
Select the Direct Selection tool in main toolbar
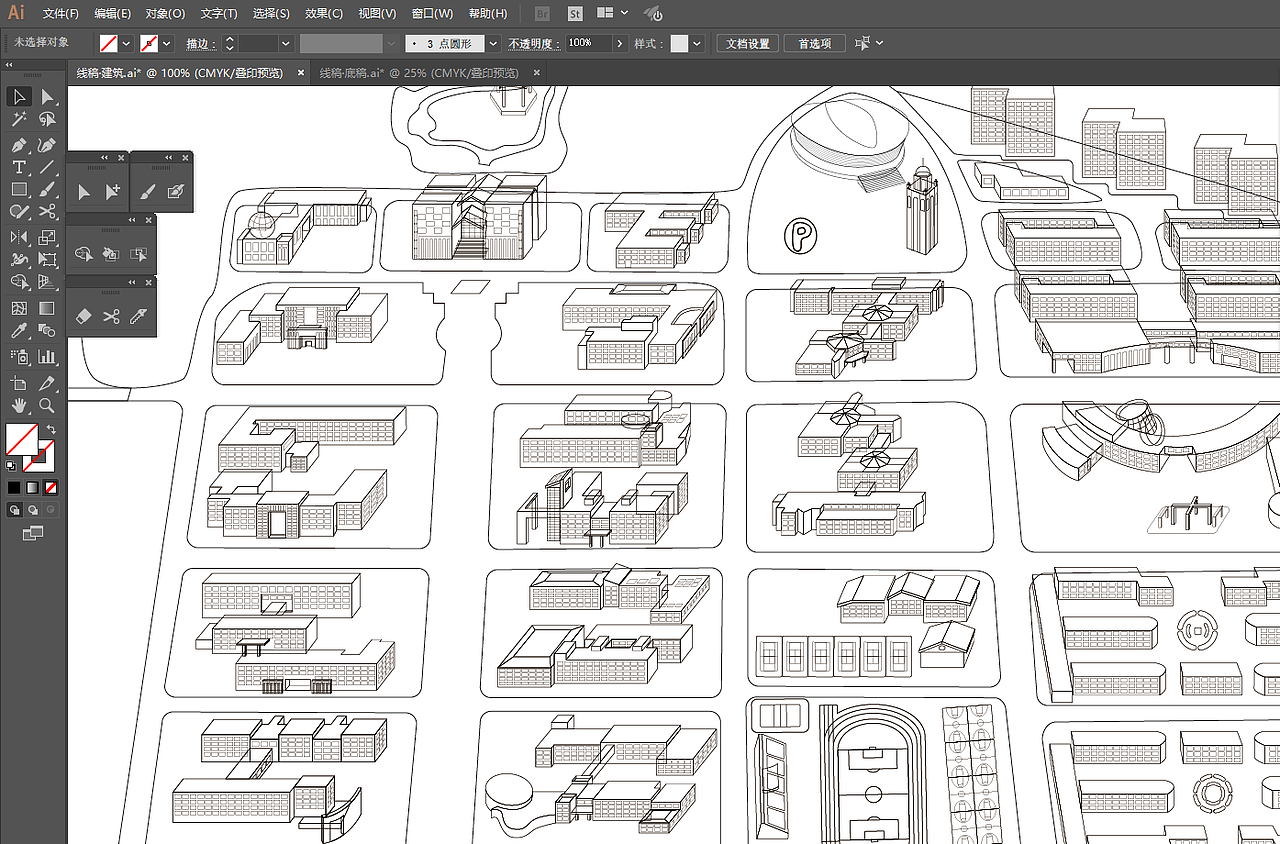tap(47, 97)
